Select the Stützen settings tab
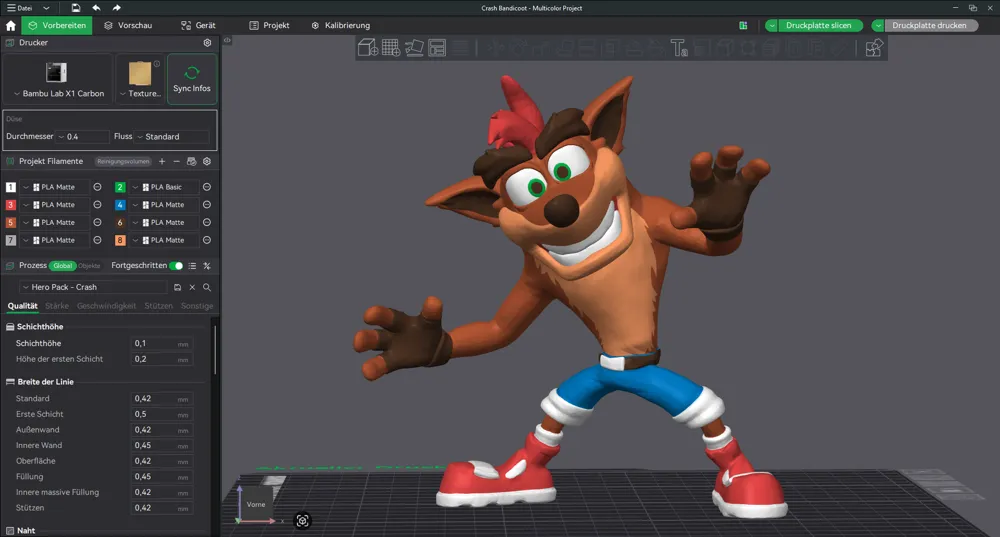1000x537 pixels. click(158, 306)
